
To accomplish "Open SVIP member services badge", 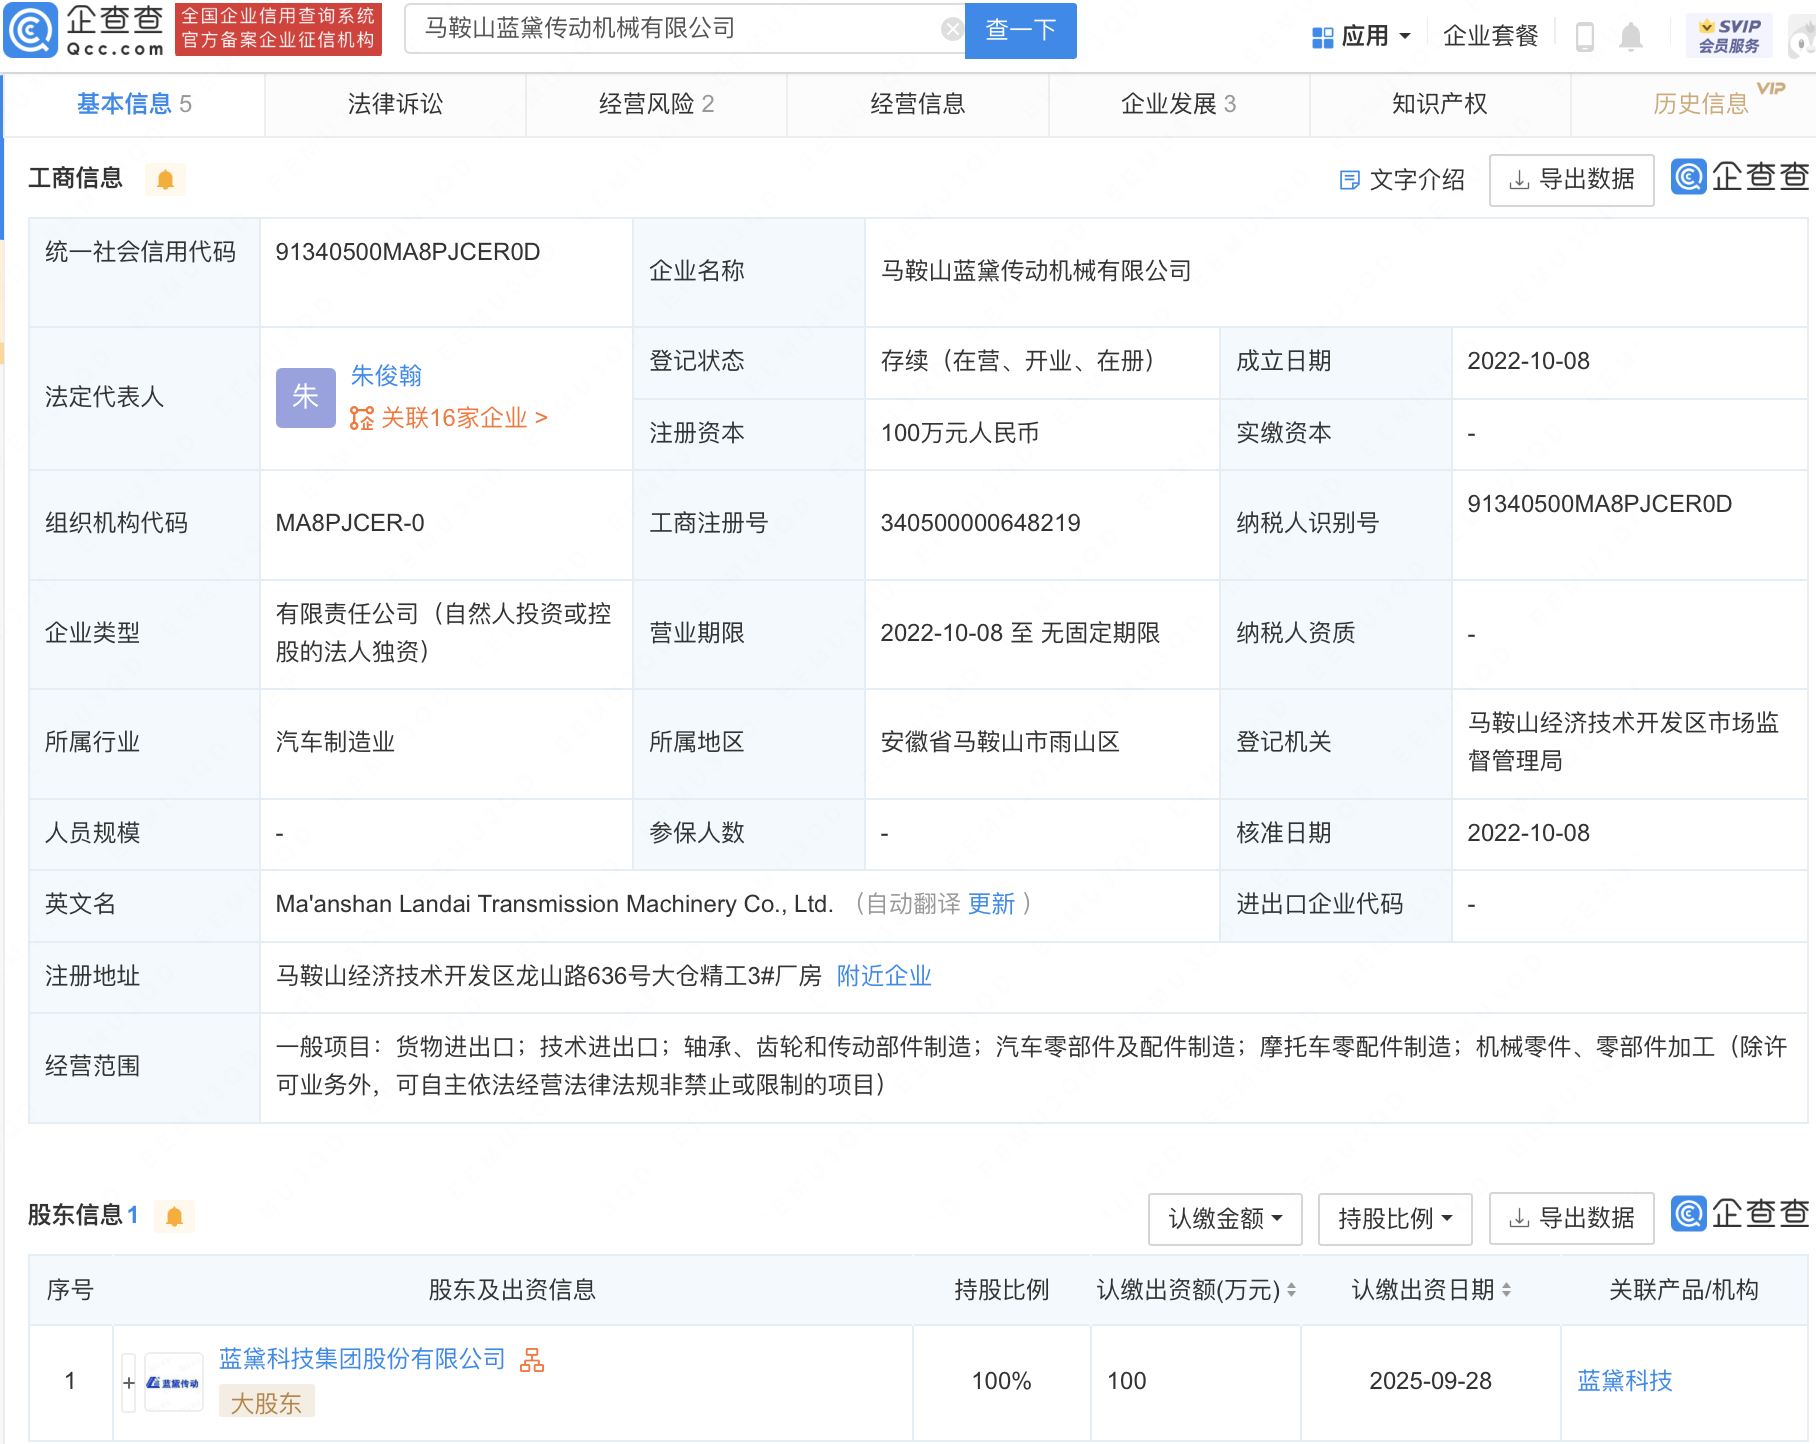I will (x=1729, y=36).
